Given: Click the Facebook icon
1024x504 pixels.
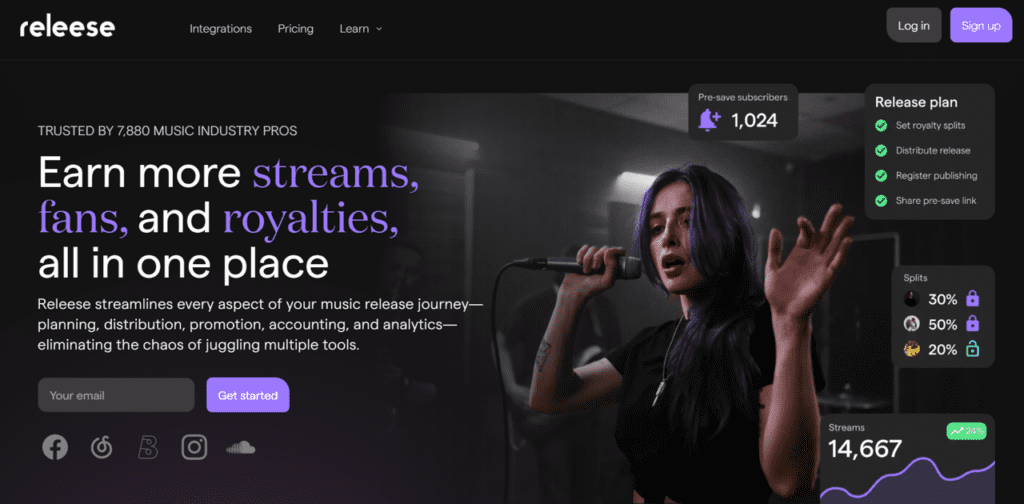Looking at the screenshot, I should click(55, 447).
